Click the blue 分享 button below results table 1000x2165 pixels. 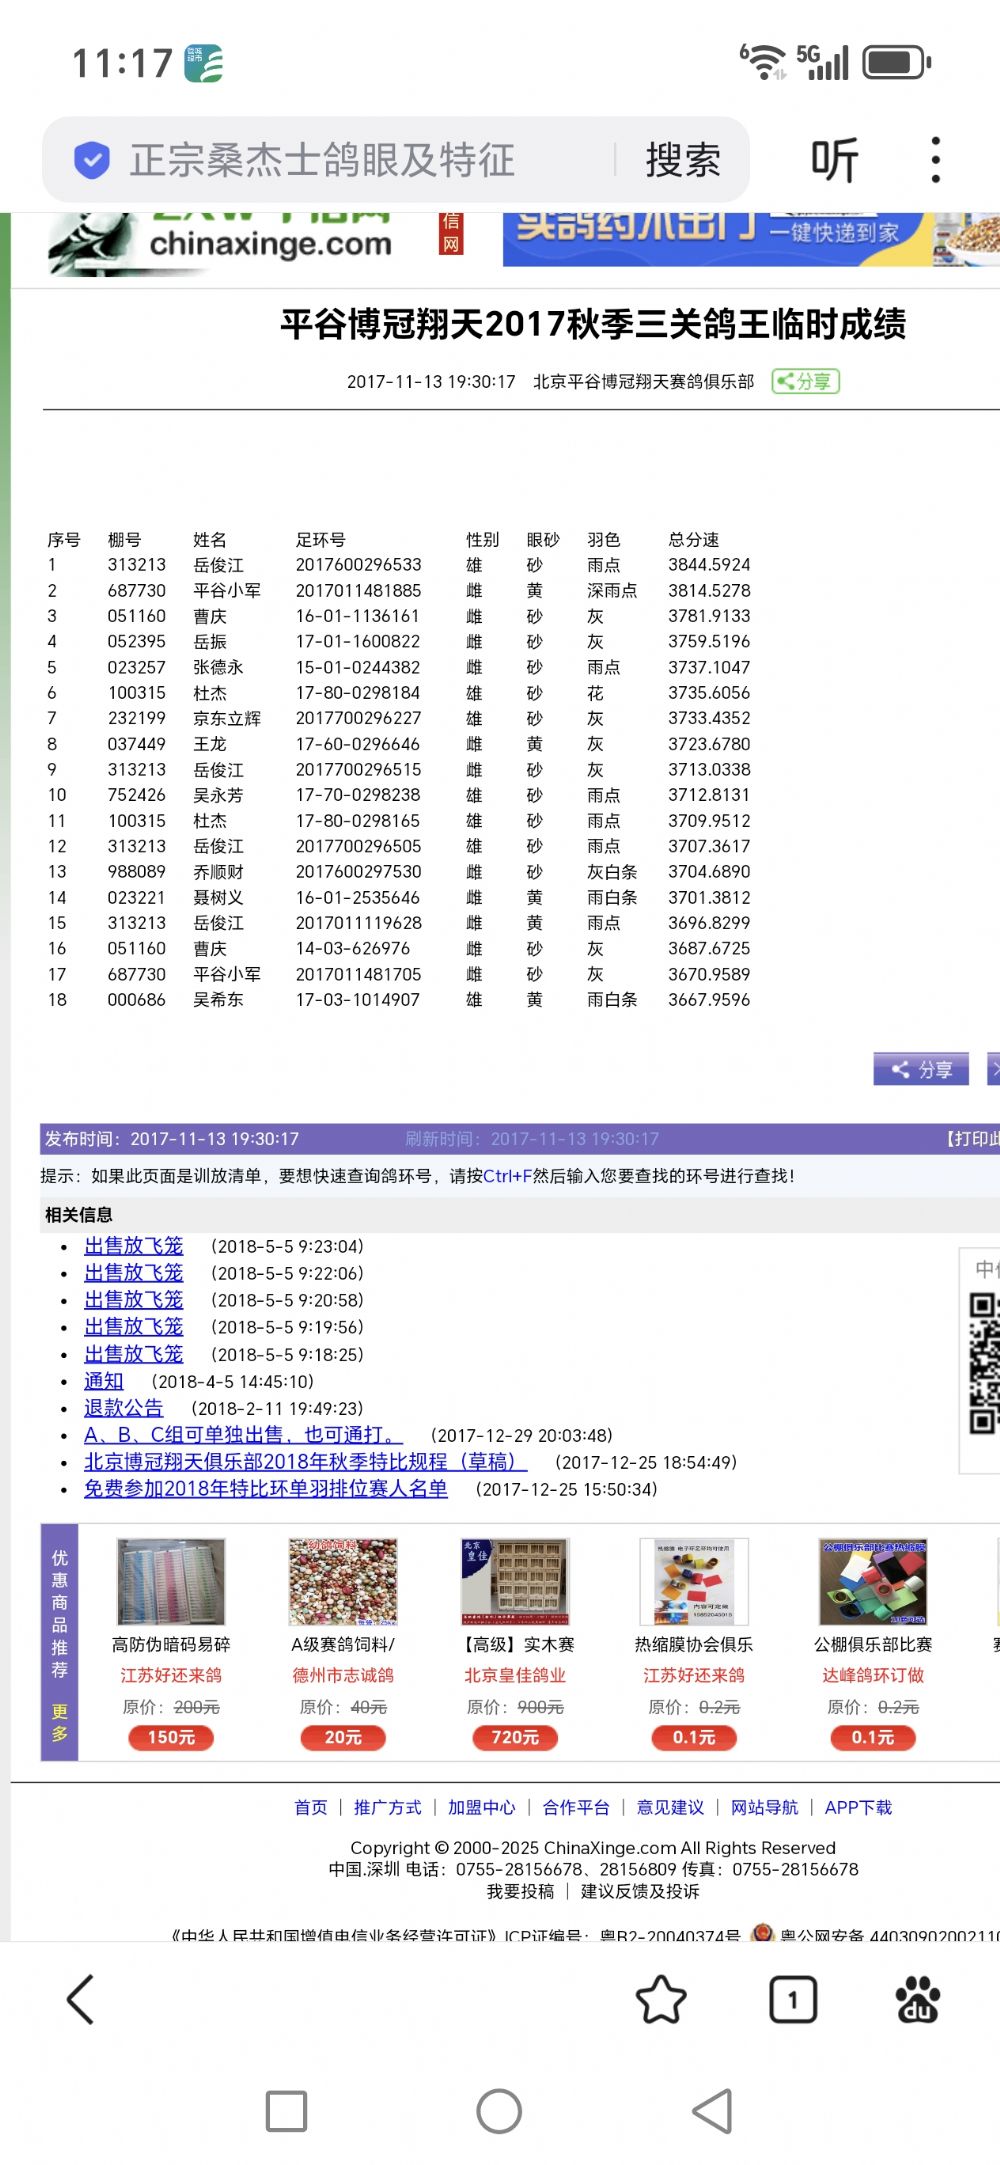(921, 1069)
